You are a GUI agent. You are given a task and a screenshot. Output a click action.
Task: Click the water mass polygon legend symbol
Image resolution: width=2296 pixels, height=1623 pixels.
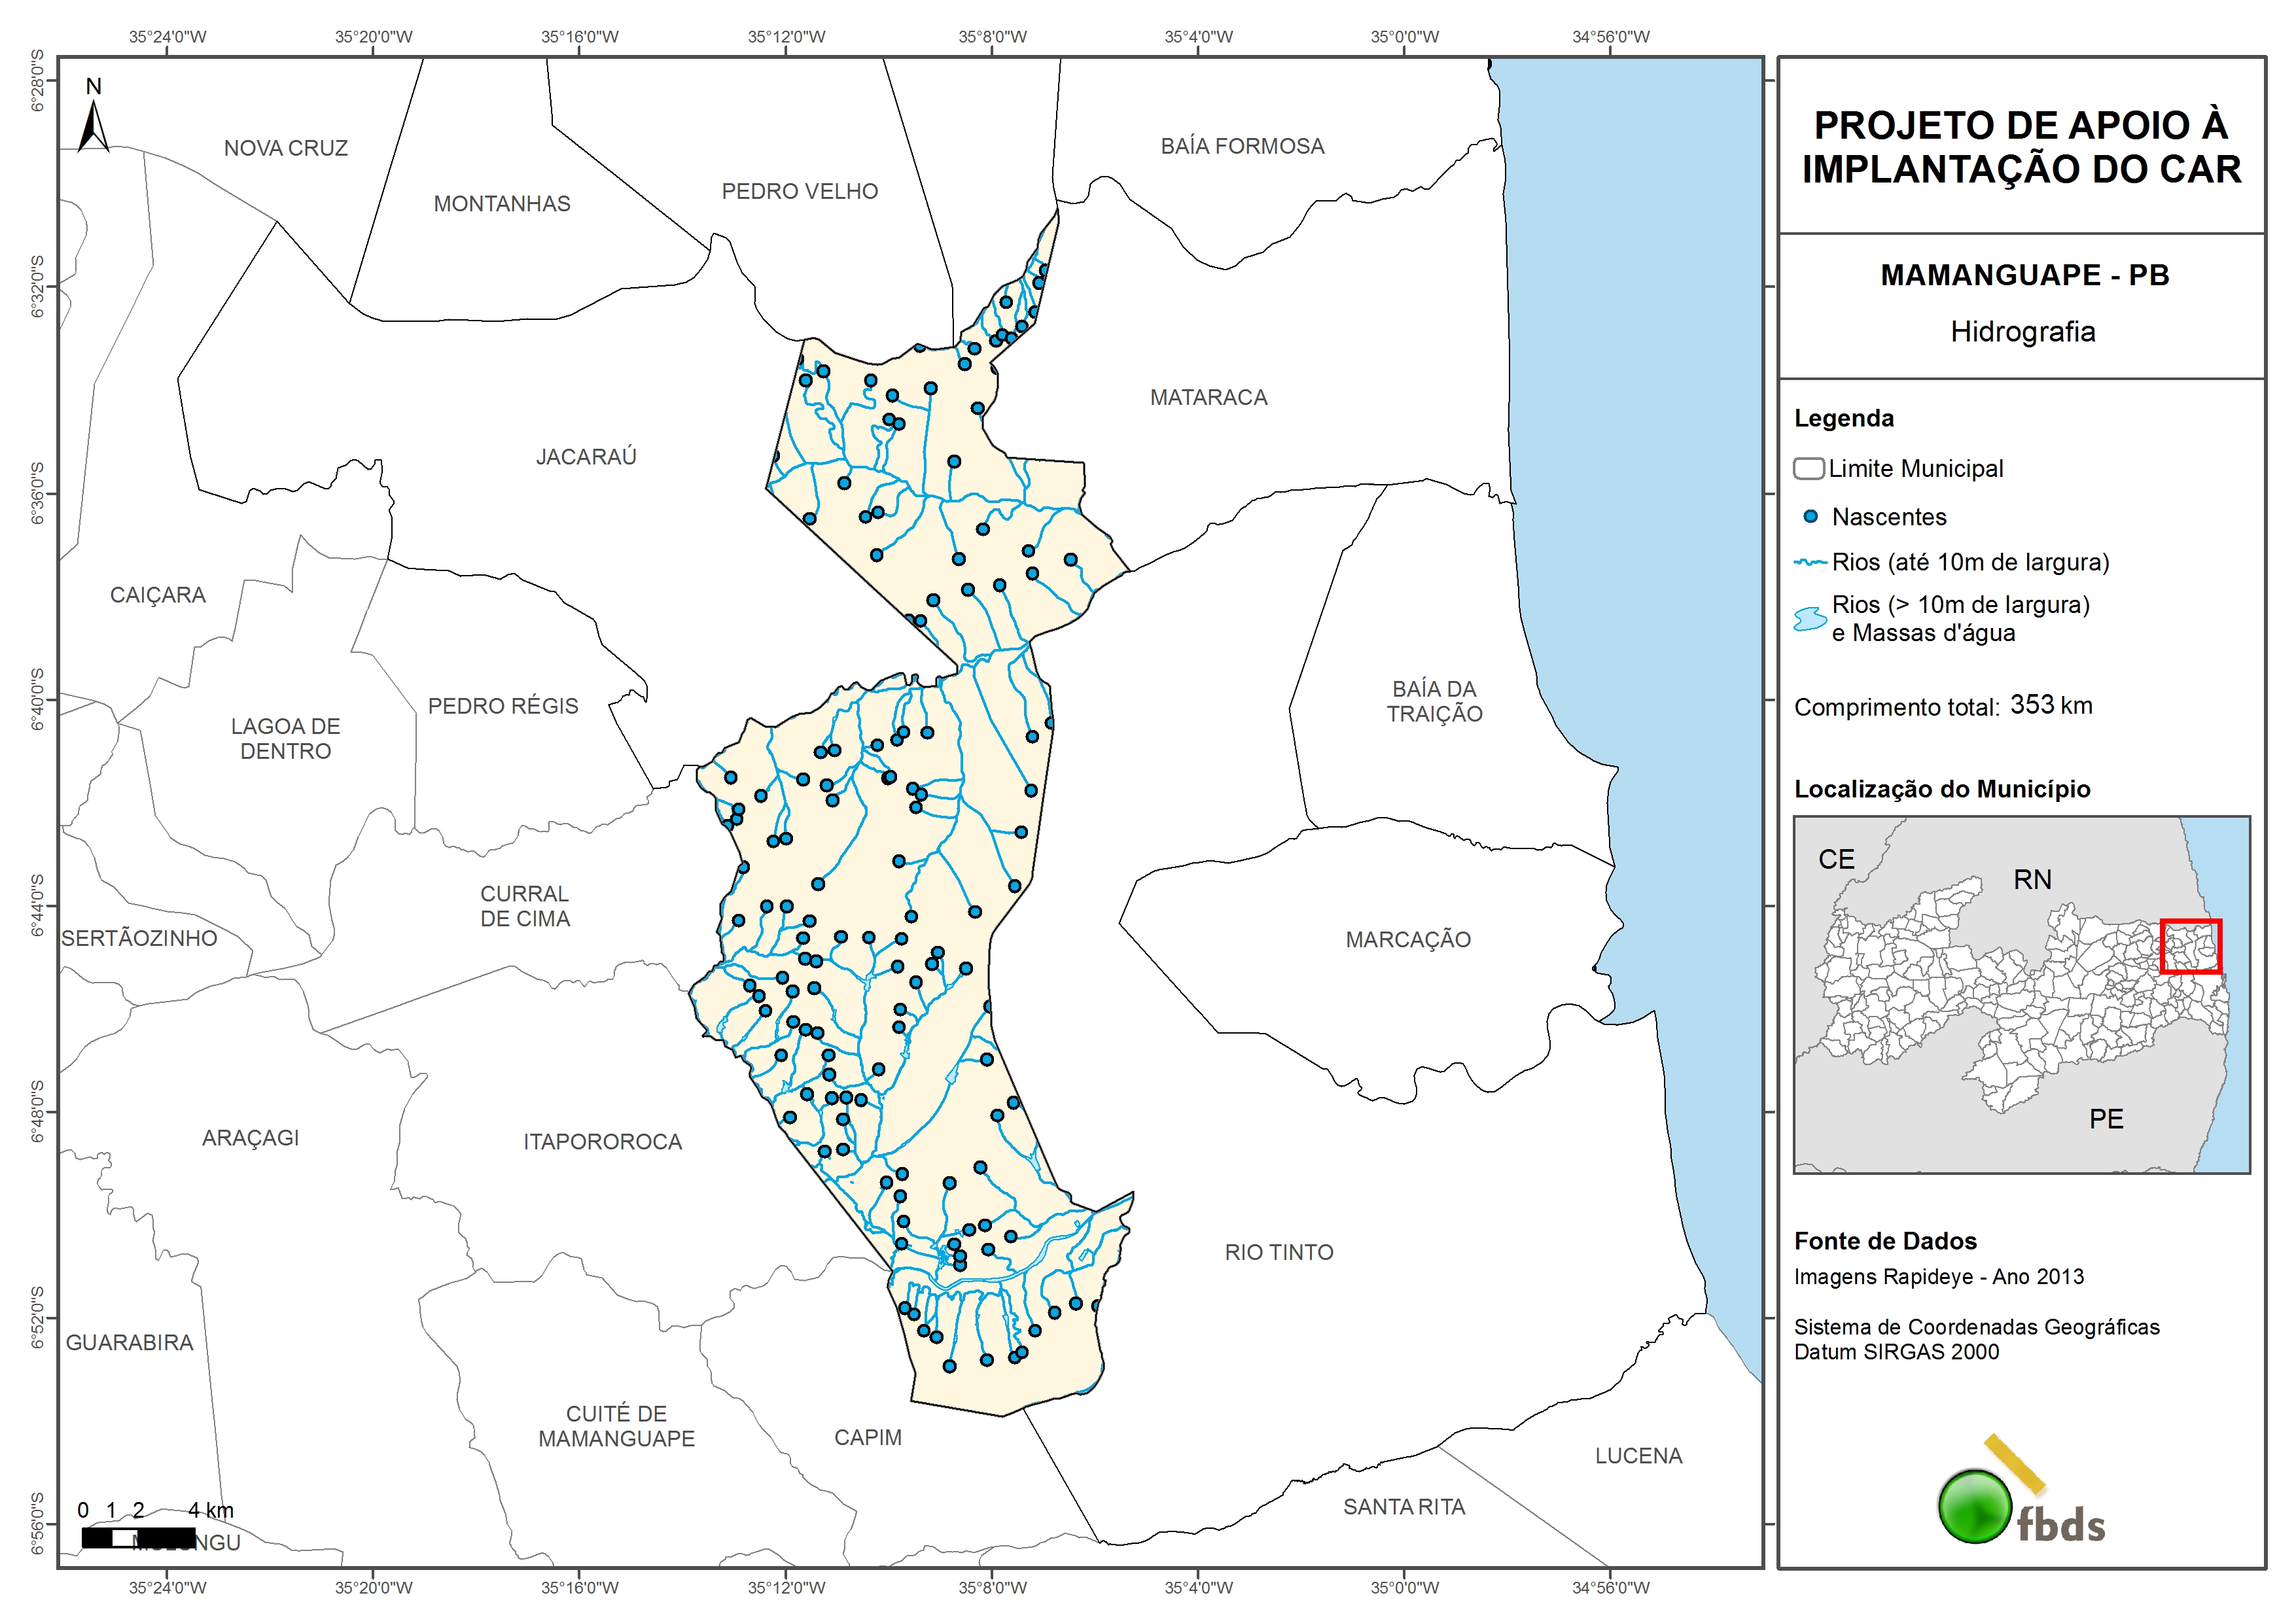(x=1810, y=619)
